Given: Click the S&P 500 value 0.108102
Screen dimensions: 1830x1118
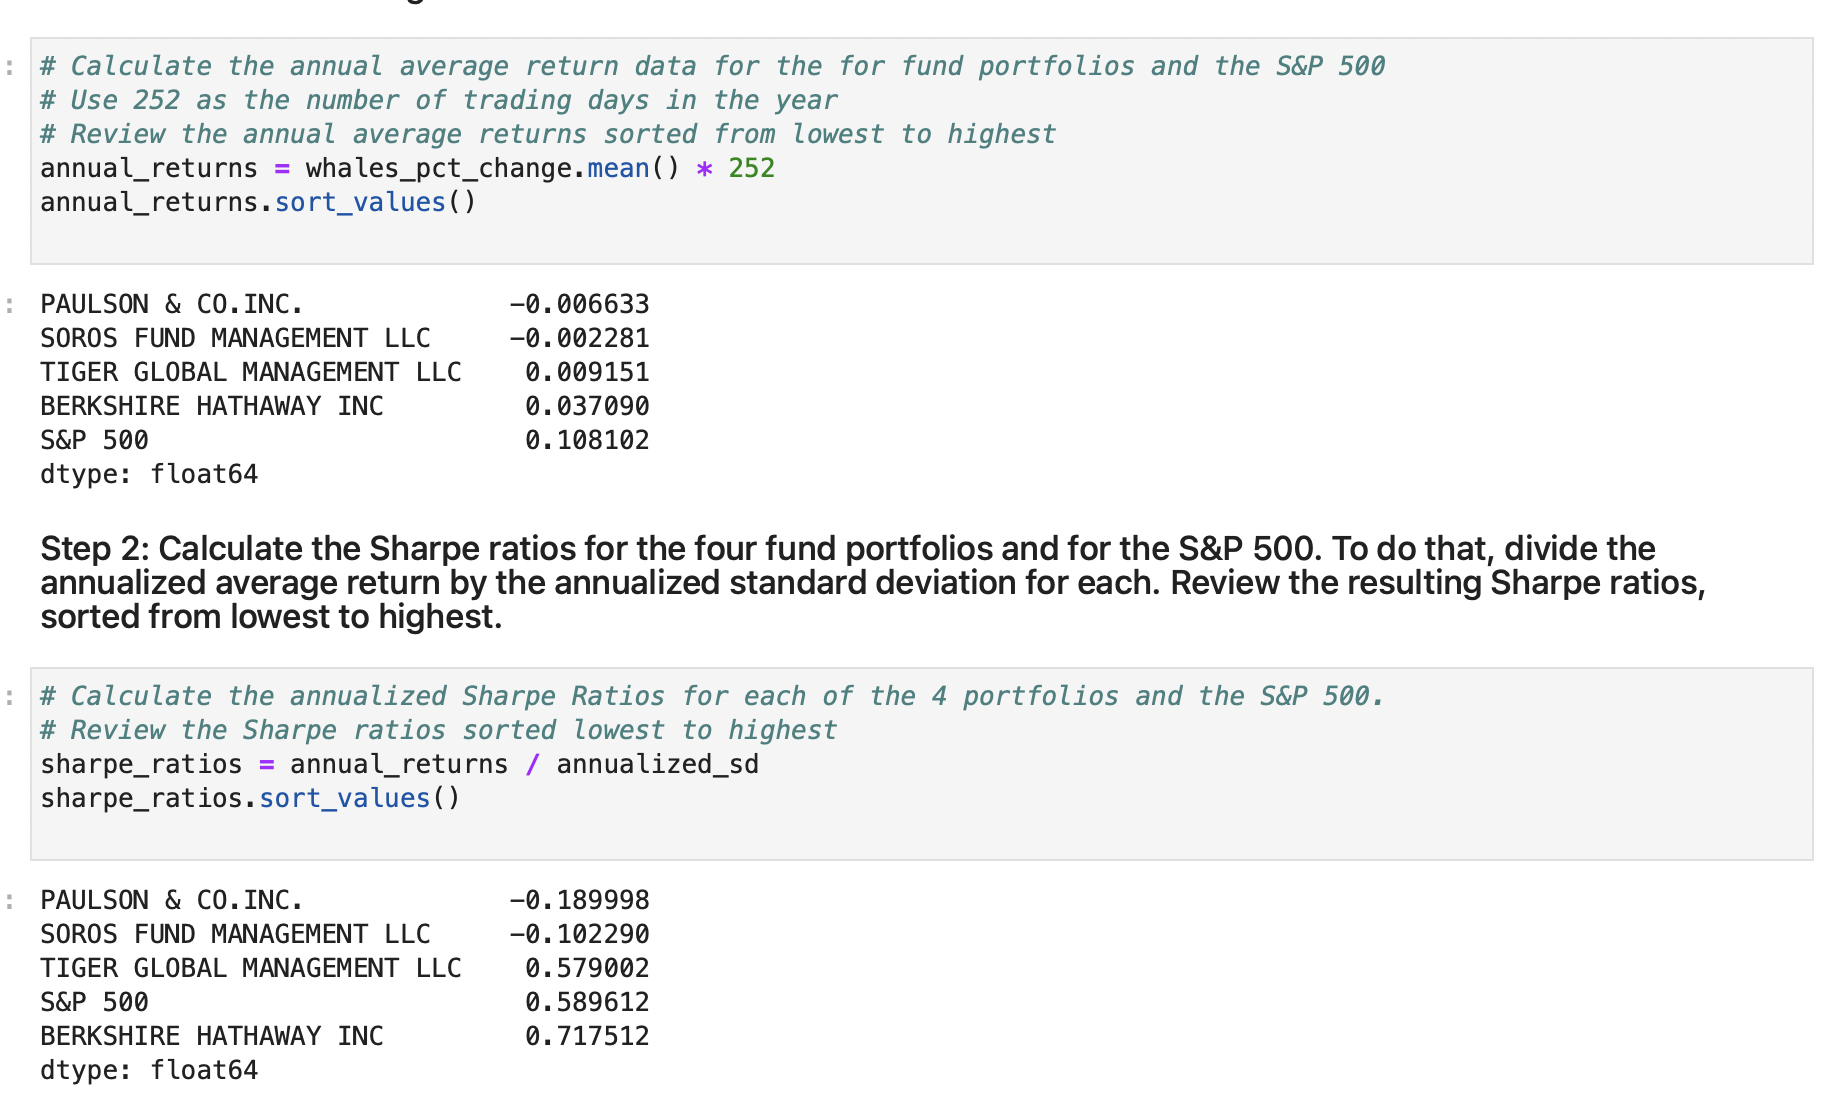Looking at the screenshot, I should coord(586,439).
